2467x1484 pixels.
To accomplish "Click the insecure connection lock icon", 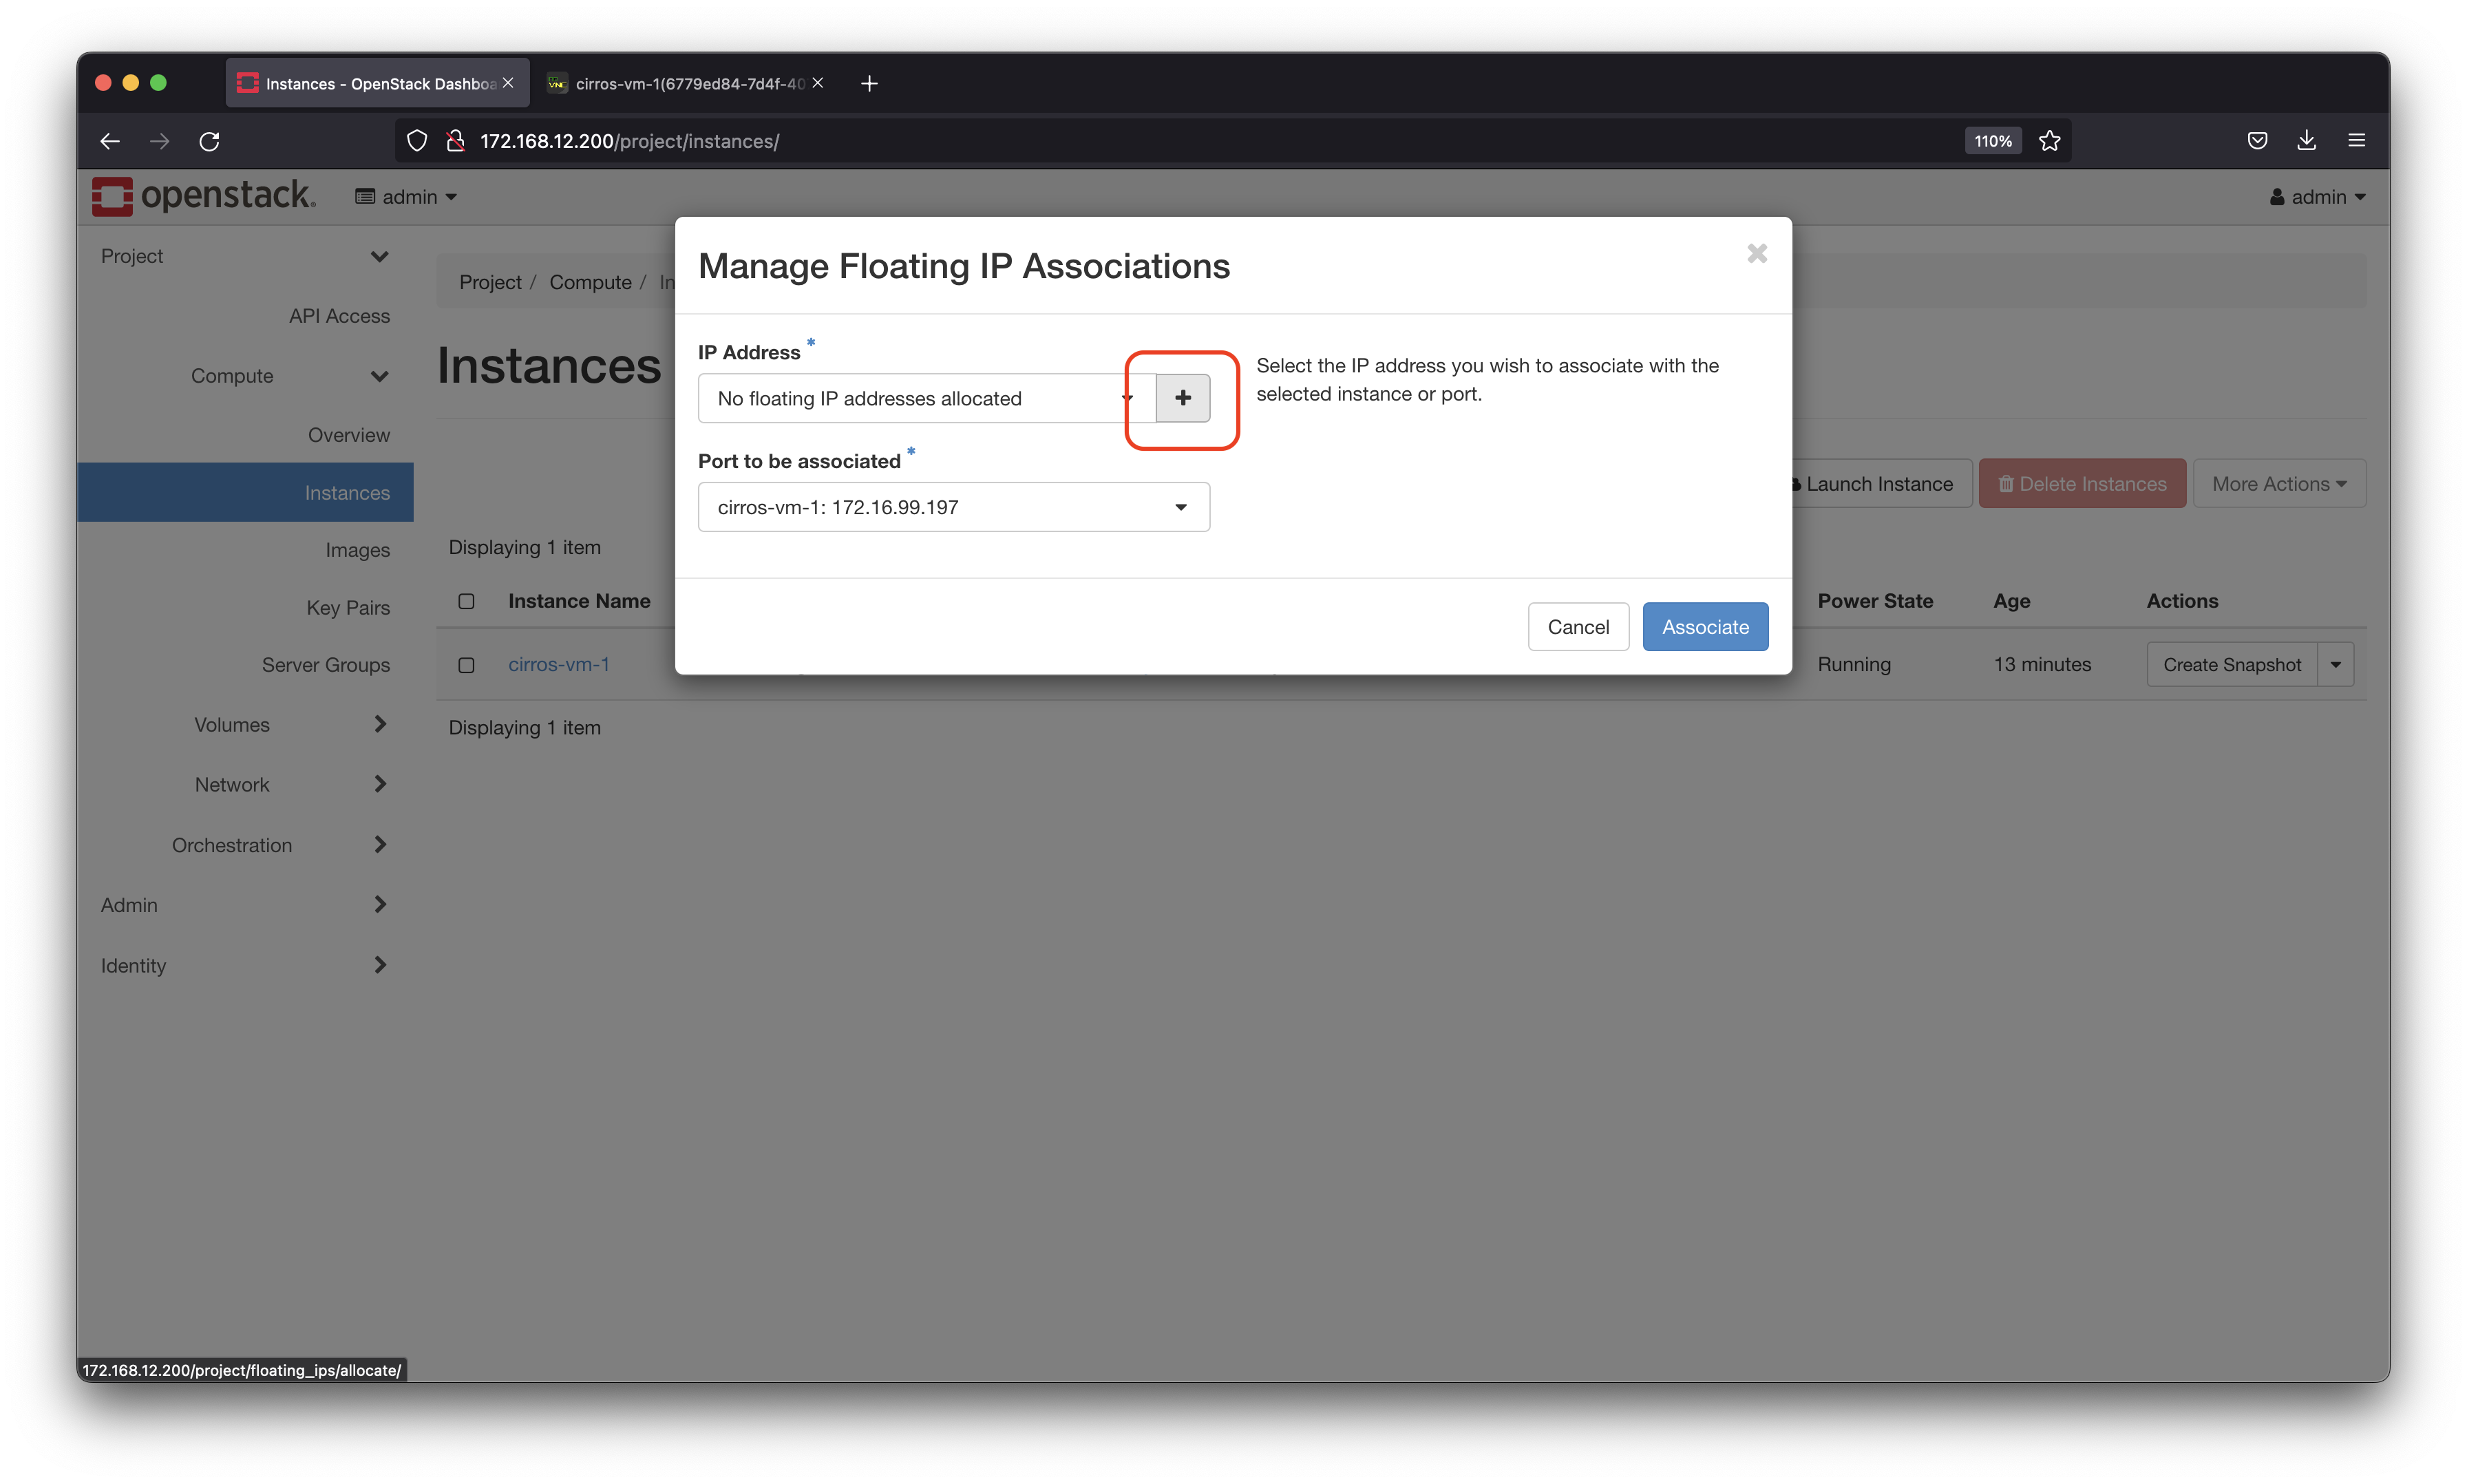I will tap(456, 141).
